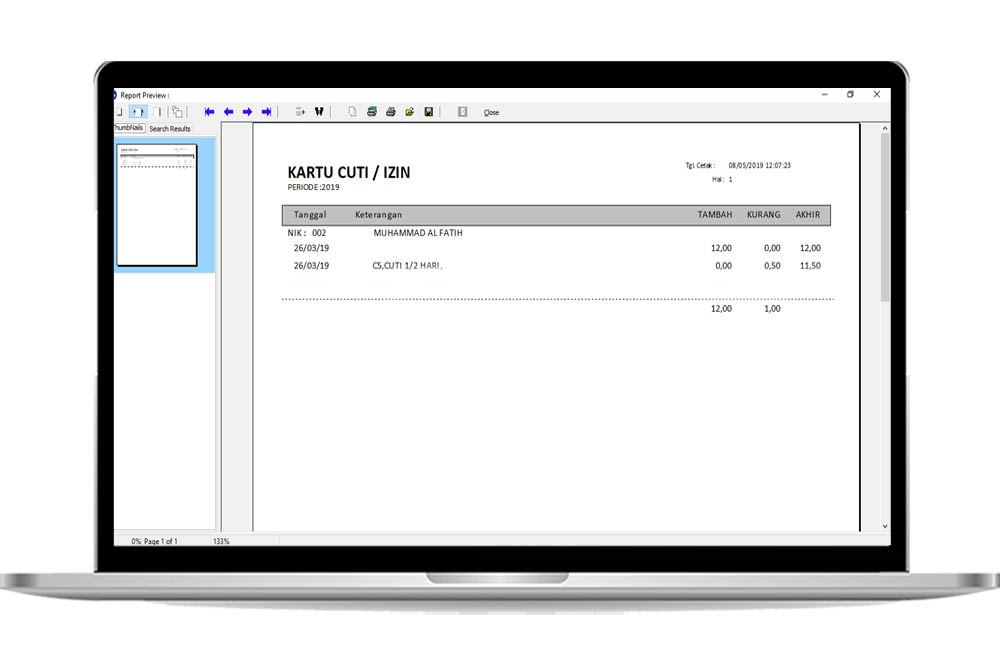This screenshot has width=1000, height=651.
Task: Click the previous page arrow
Action: pyautogui.click(x=229, y=112)
